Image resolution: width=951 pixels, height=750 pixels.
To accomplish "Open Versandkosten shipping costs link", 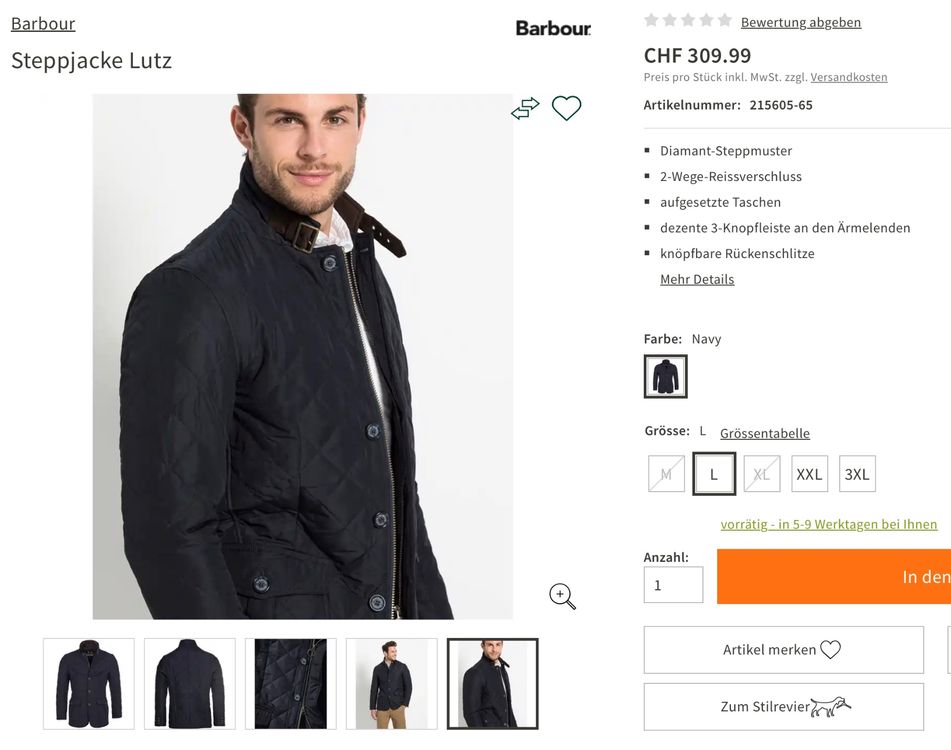I will (x=849, y=77).
